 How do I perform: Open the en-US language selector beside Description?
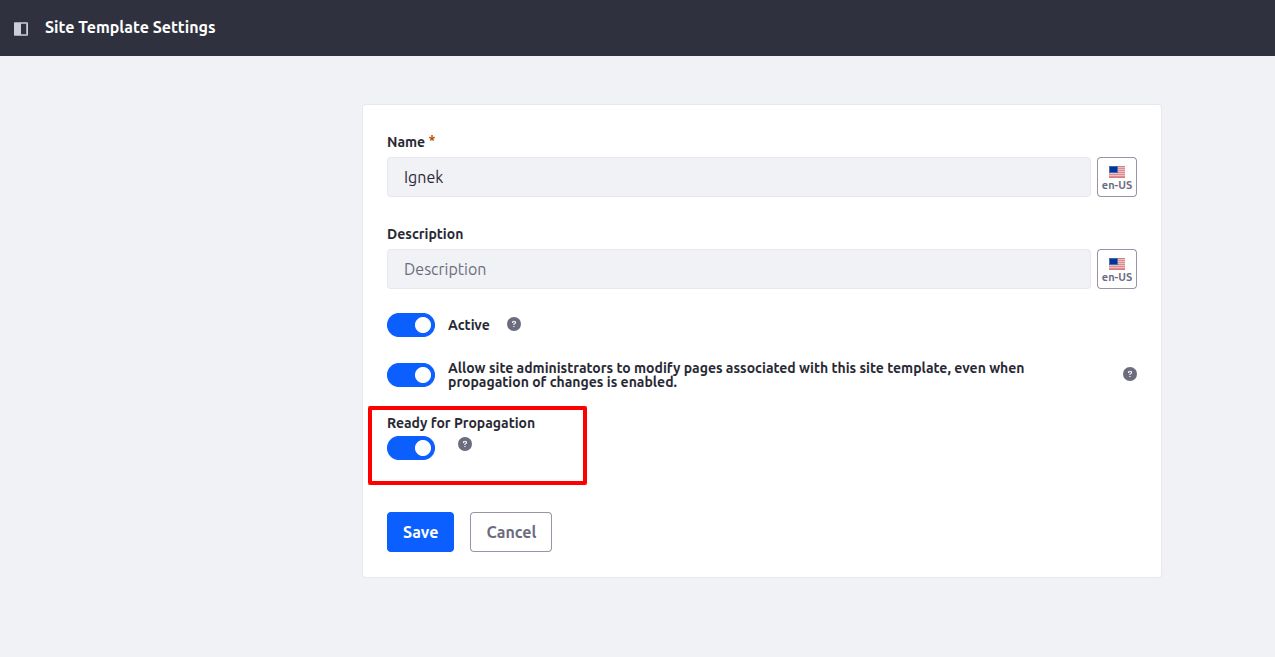pos(1116,269)
